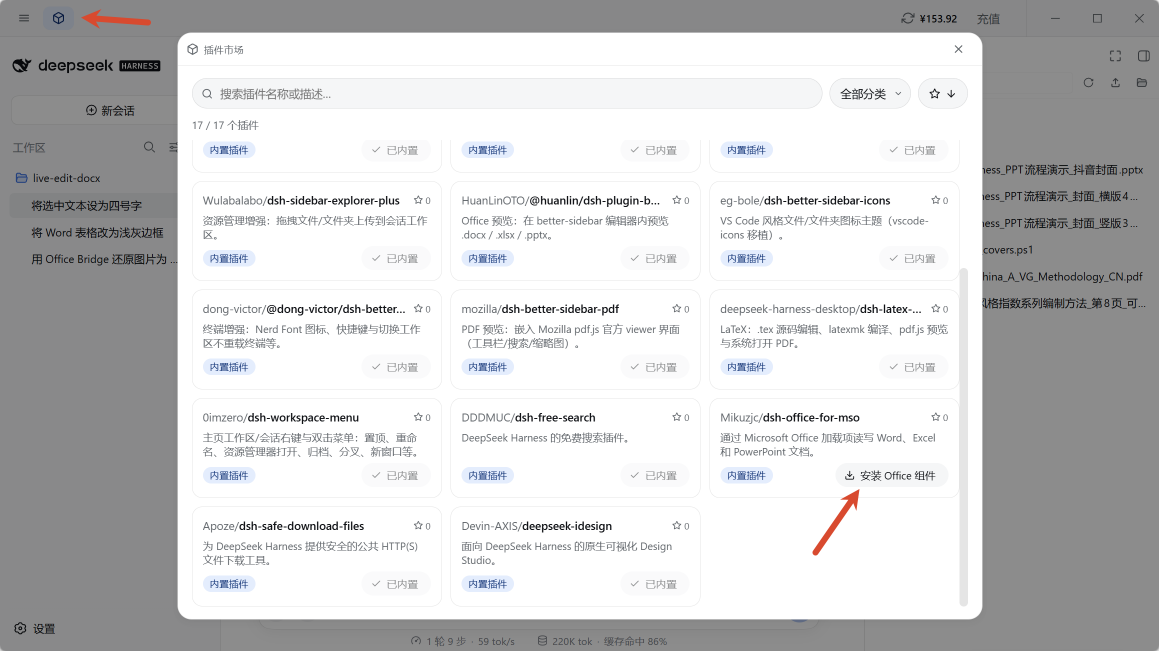Star the dsh-office-for-mso plugin

click(935, 417)
